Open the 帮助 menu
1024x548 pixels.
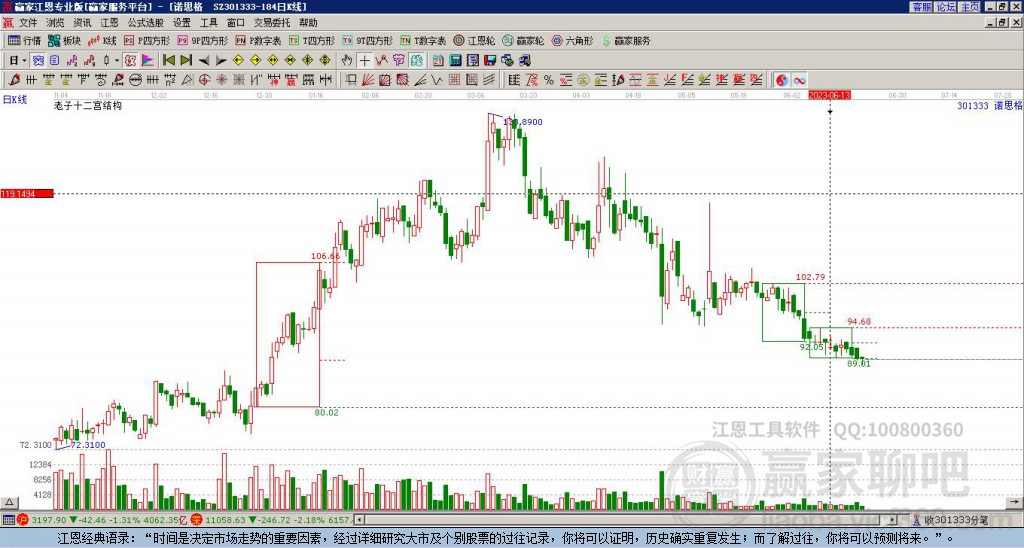click(308, 23)
